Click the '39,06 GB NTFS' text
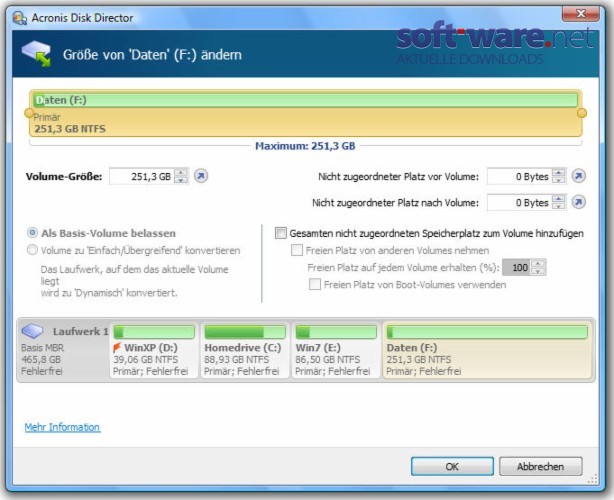The width and height of the screenshot is (614, 500). coord(146,359)
